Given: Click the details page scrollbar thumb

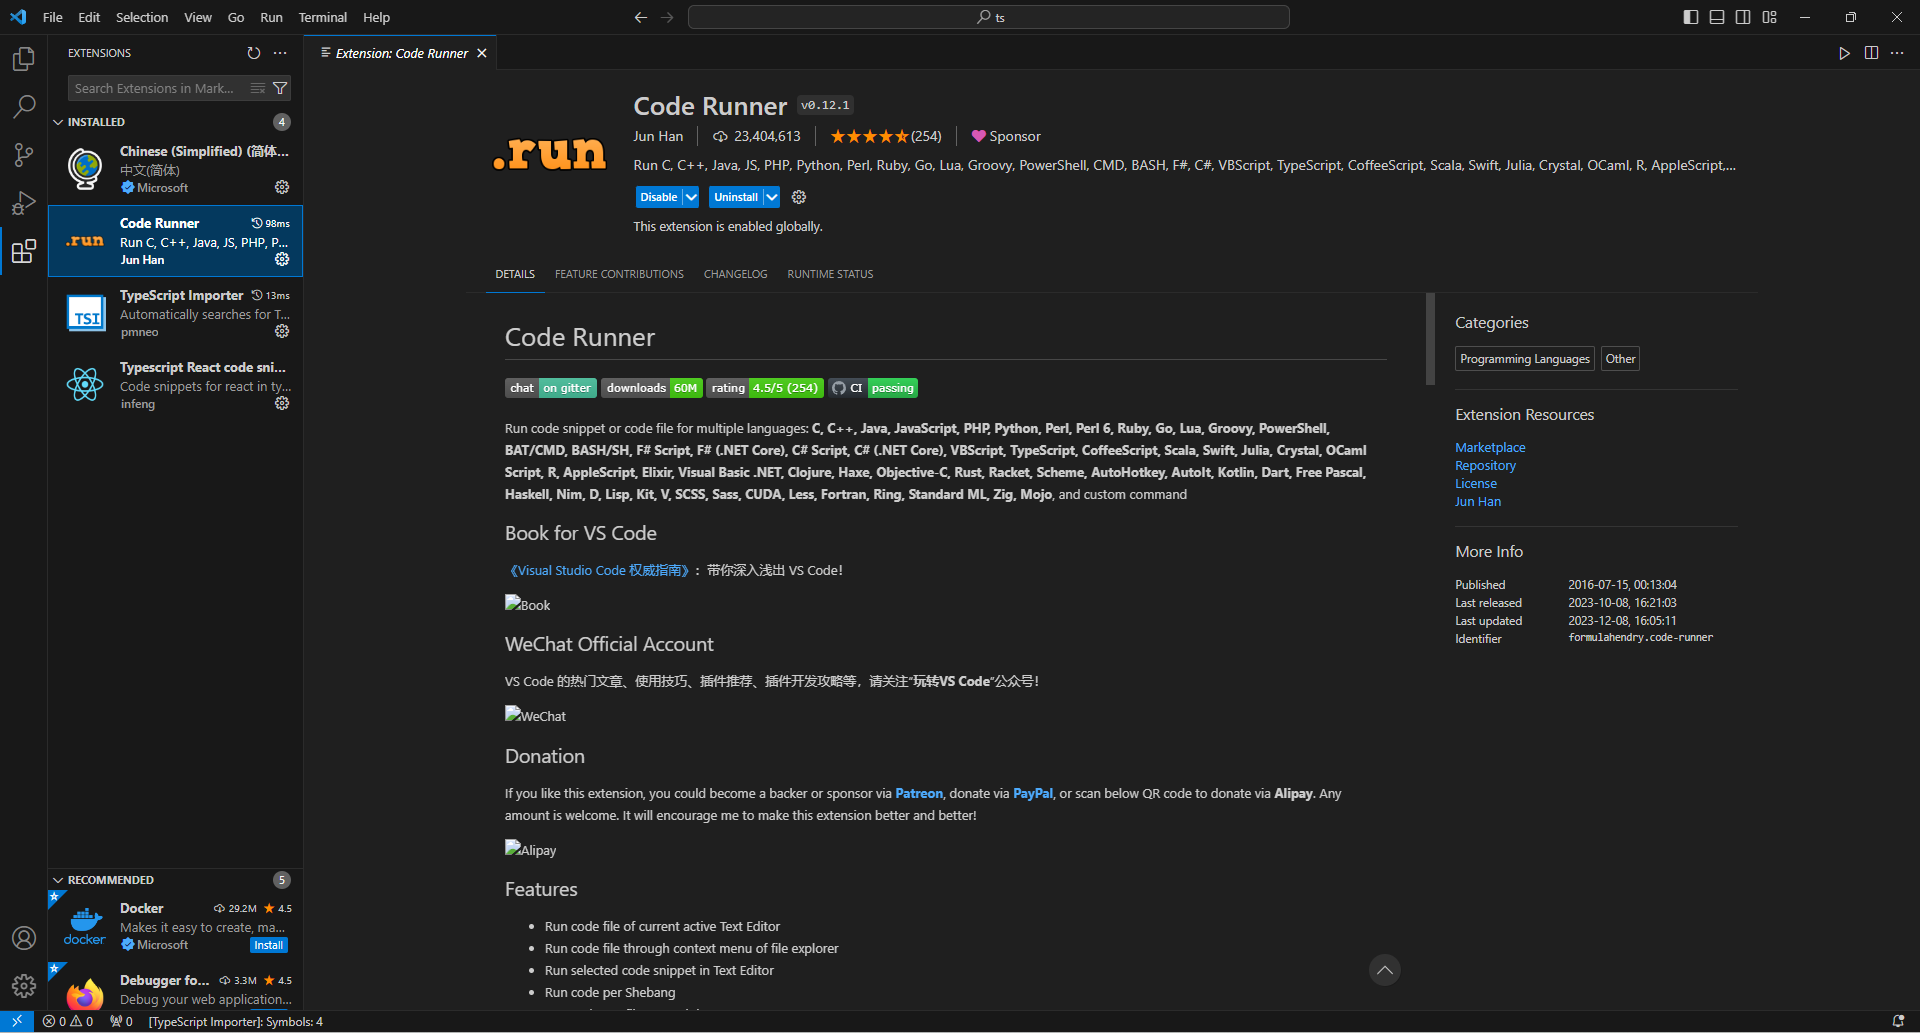Looking at the screenshot, I should (x=1430, y=338).
